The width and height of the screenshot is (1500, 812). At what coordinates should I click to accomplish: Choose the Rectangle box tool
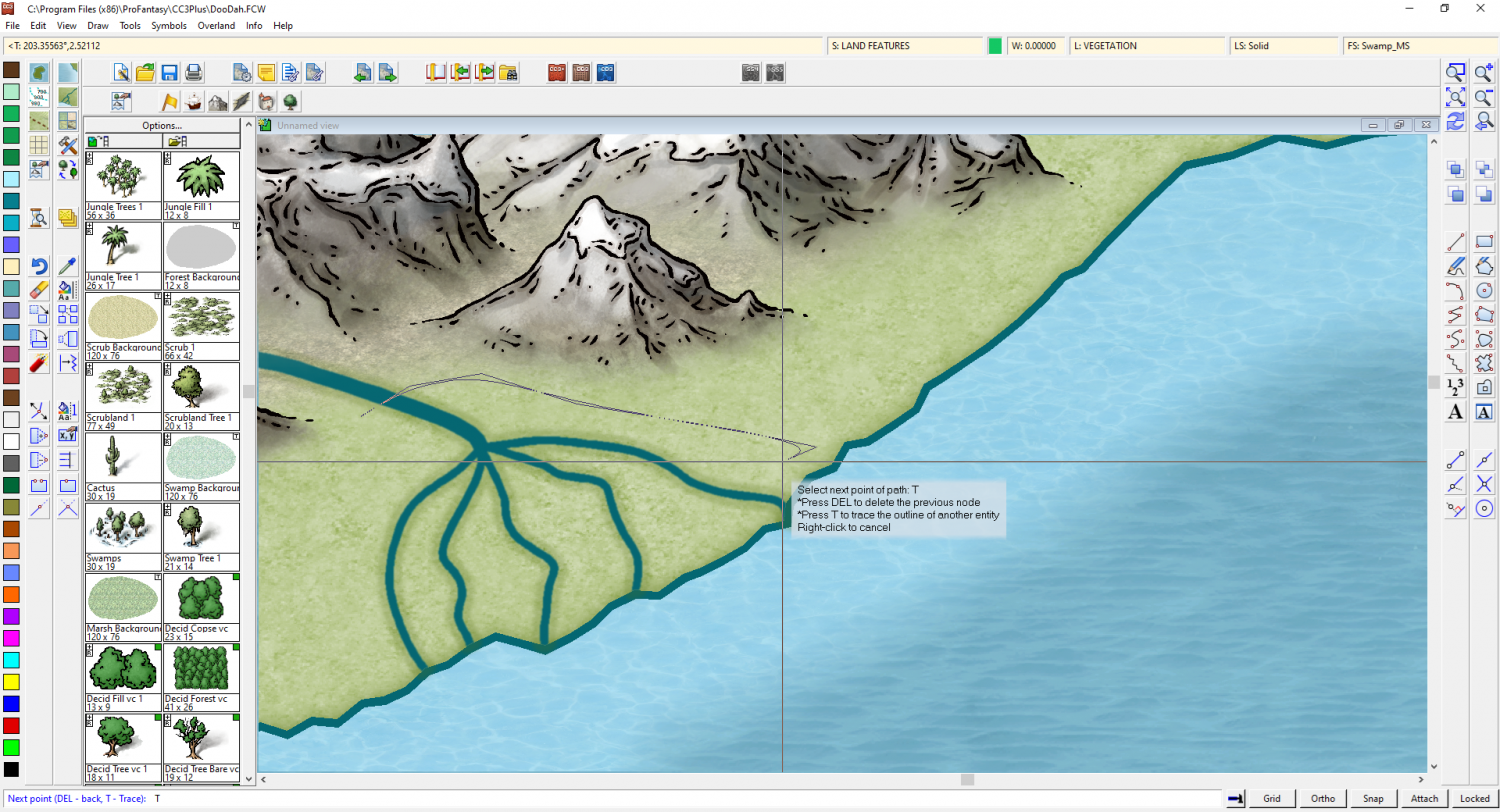click(1484, 241)
